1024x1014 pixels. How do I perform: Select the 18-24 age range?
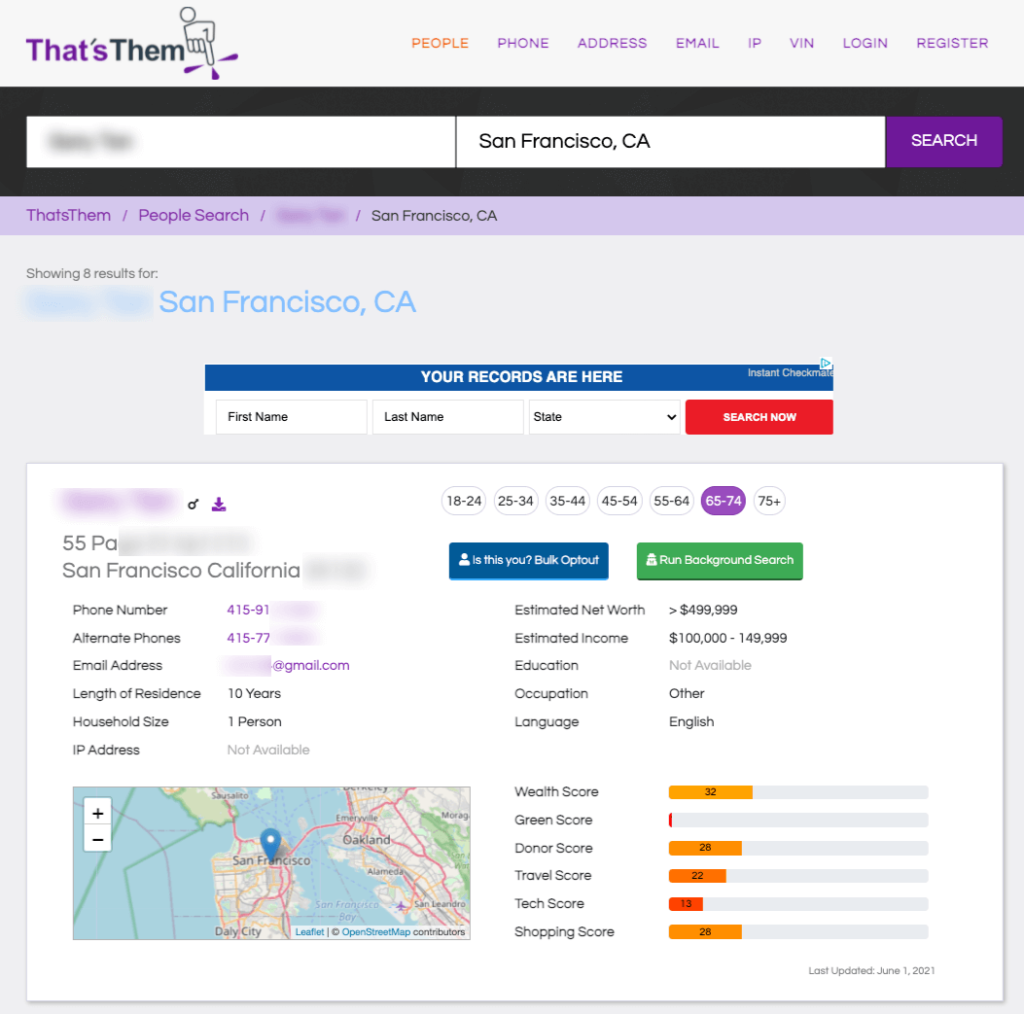click(464, 501)
